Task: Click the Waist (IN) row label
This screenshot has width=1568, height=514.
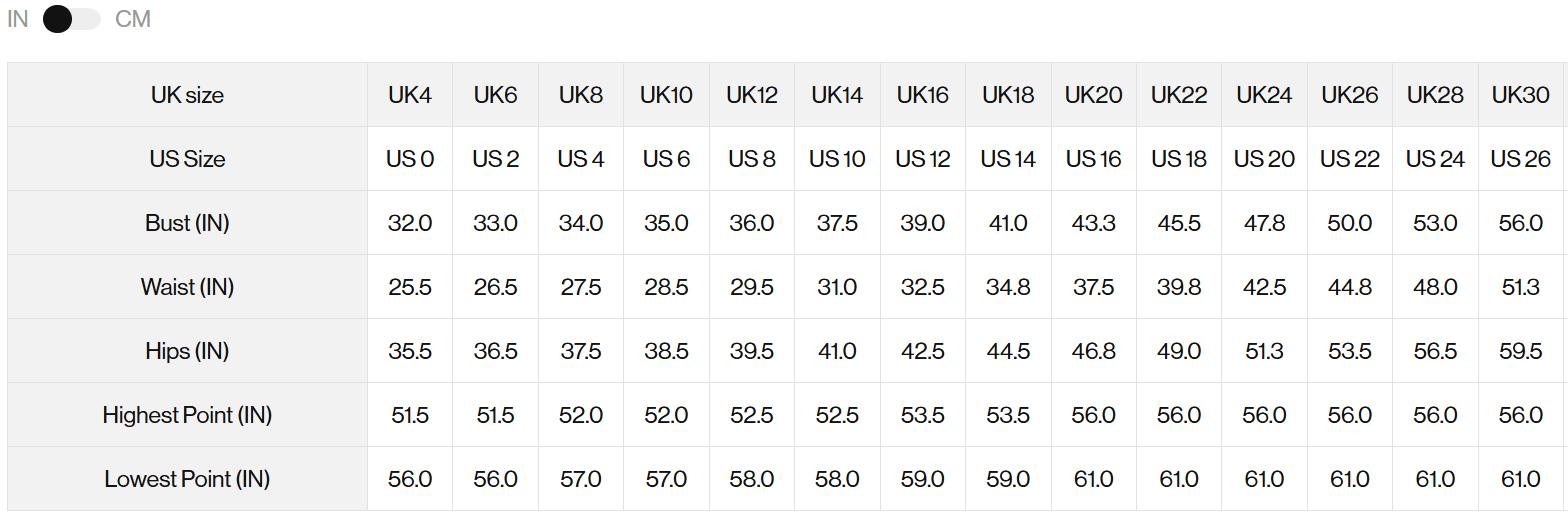Action: (x=187, y=287)
